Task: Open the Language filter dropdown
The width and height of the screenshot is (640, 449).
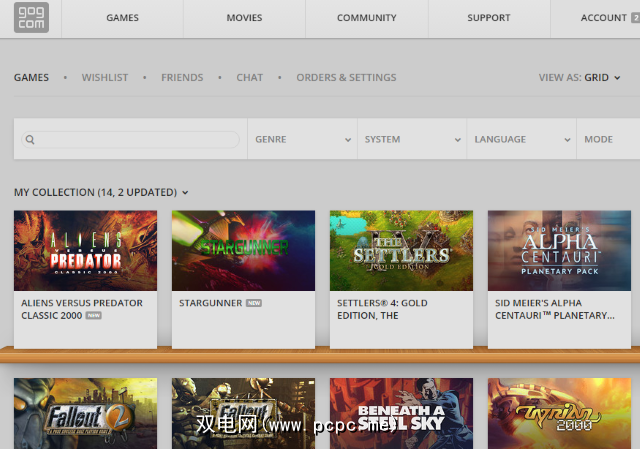Action: pyautogui.click(x=522, y=139)
